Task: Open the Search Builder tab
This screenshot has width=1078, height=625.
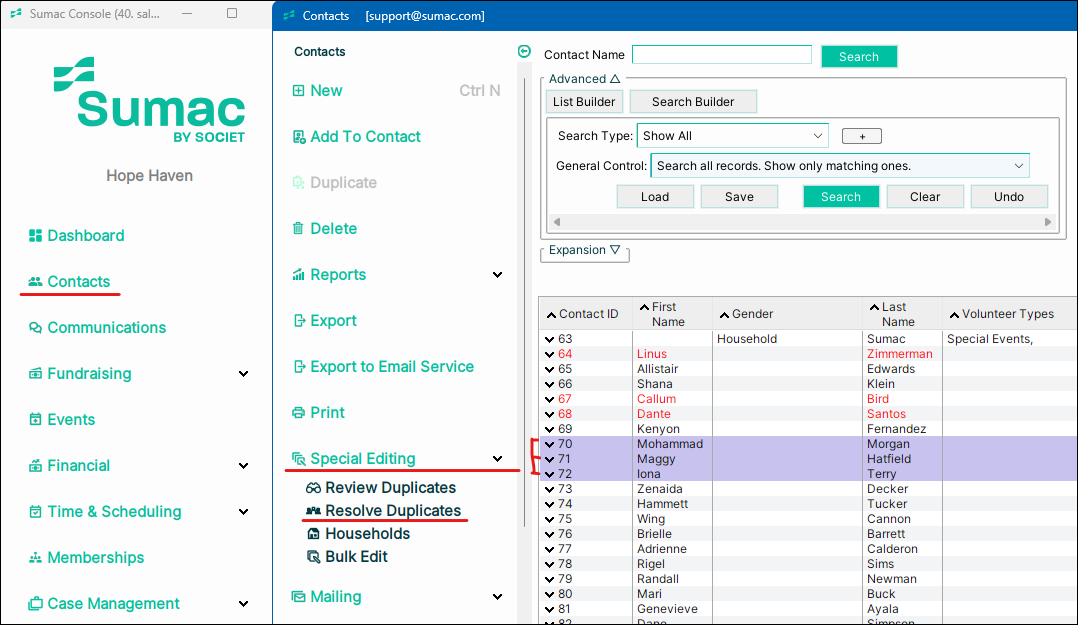Action: (x=693, y=102)
